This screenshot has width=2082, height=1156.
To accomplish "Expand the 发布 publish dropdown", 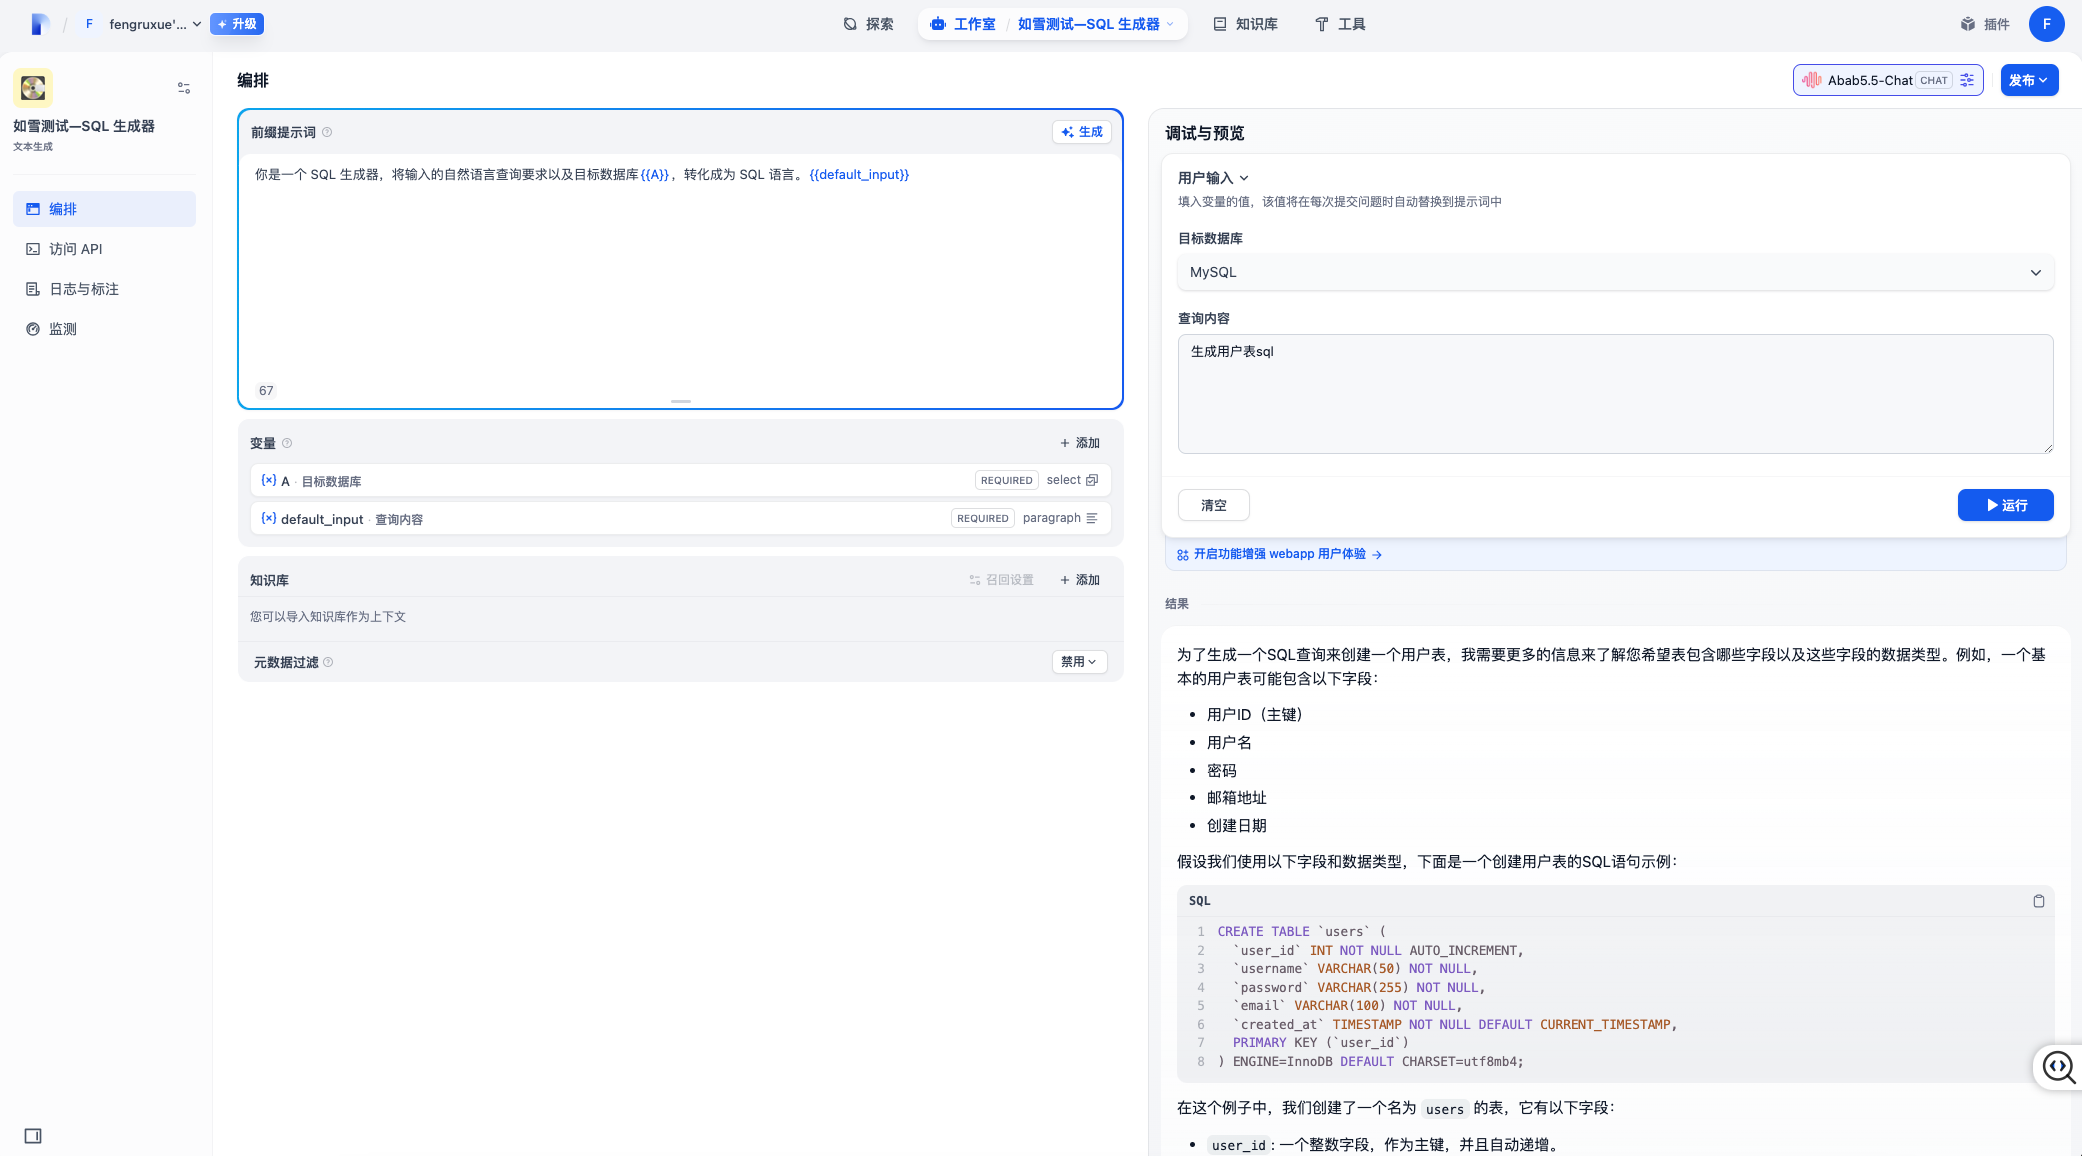I will click(2029, 80).
